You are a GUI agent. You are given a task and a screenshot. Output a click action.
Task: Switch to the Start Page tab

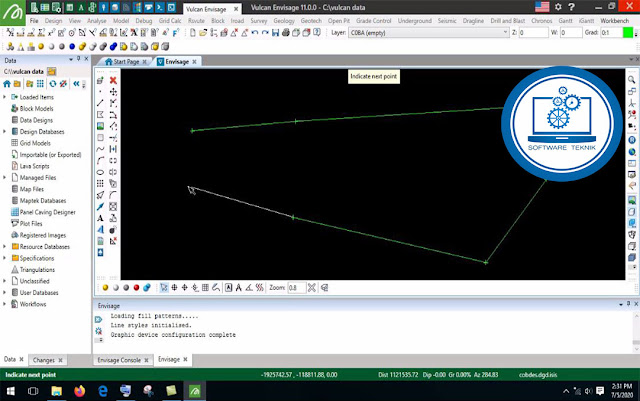(x=126, y=62)
